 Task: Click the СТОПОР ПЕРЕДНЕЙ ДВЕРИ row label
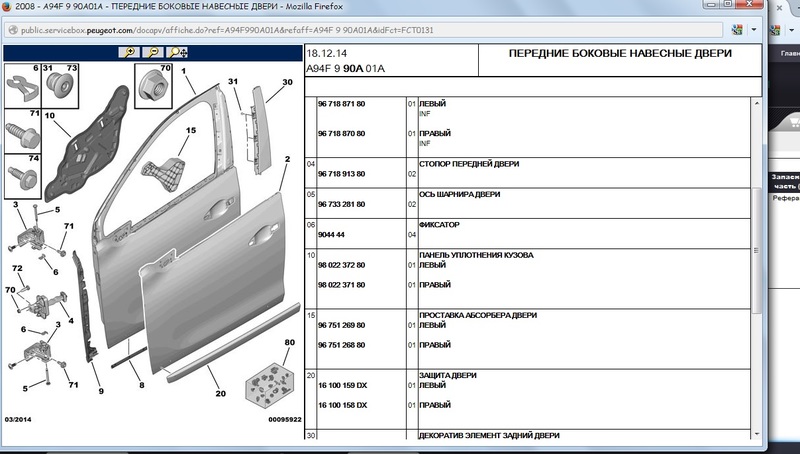coord(469,164)
